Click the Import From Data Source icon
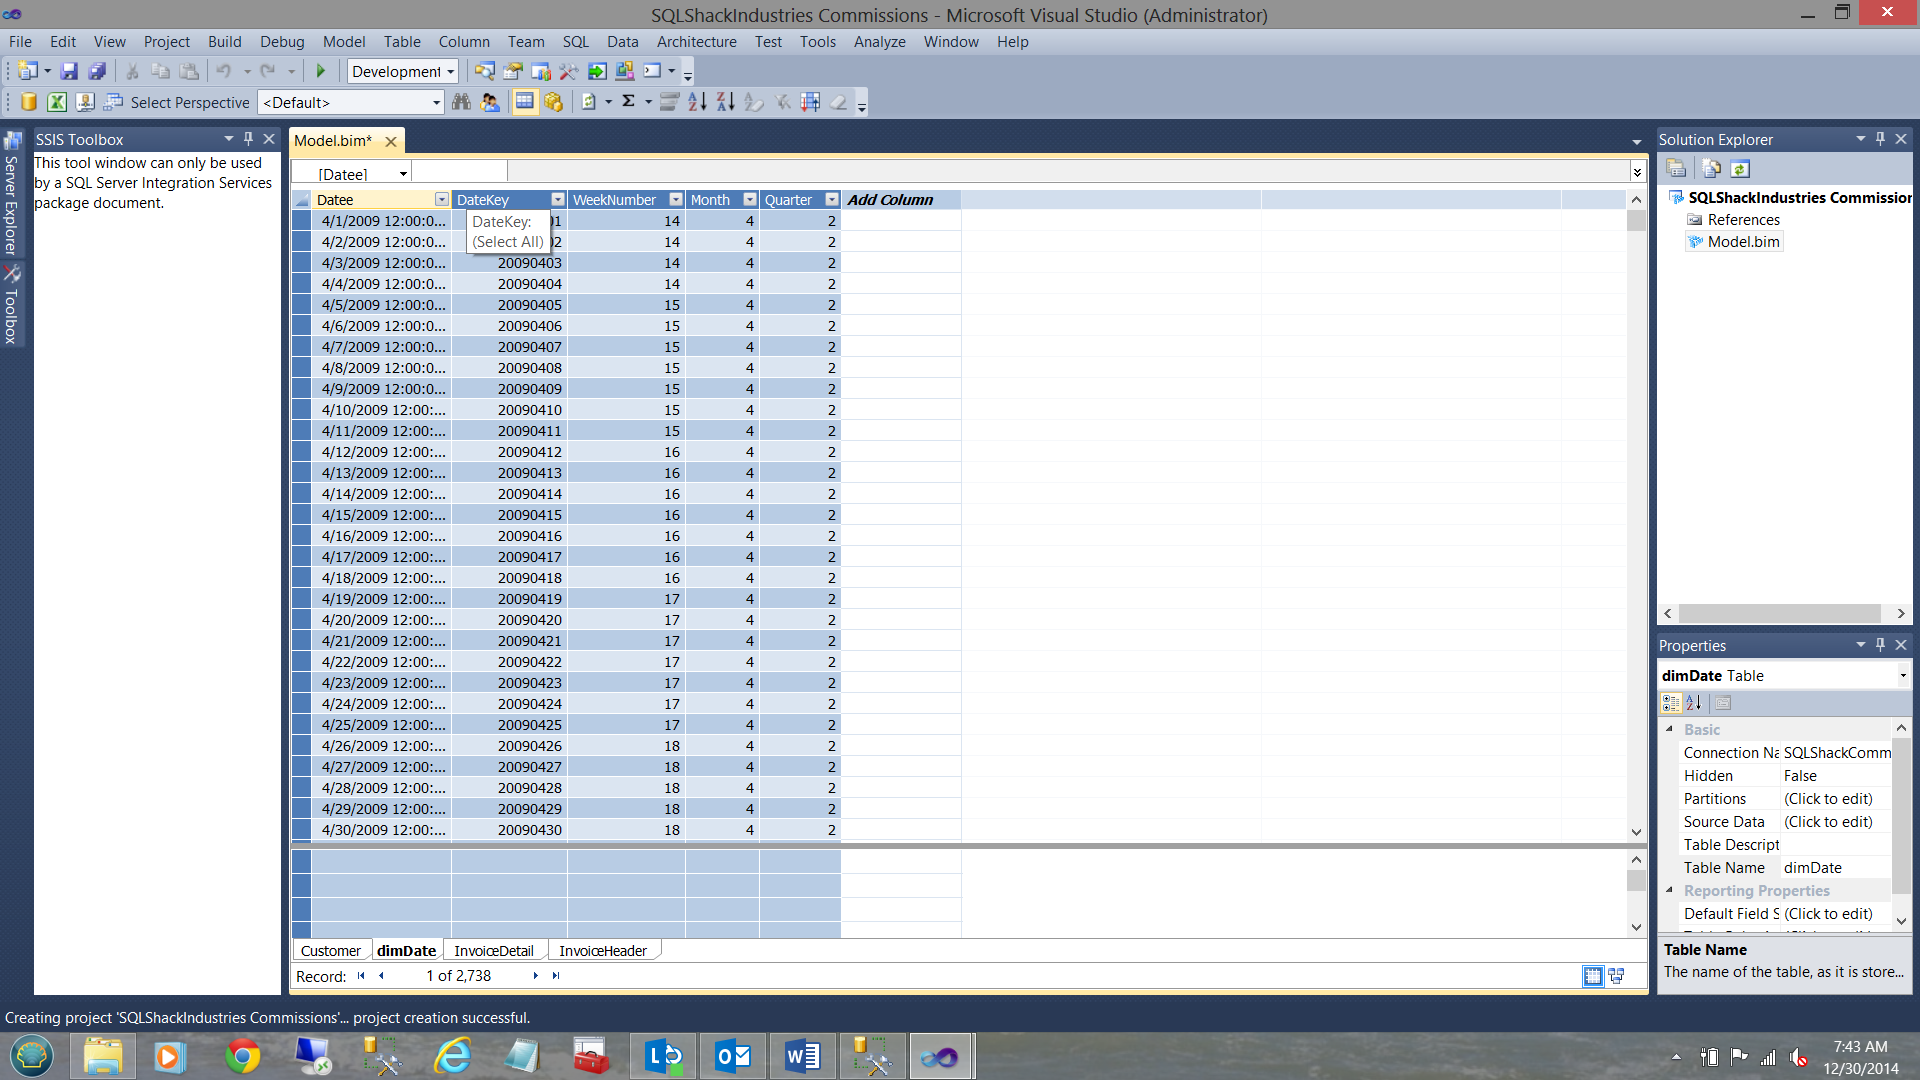Image resolution: width=1920 pixels, height=1080 pixels. point(28,102)
